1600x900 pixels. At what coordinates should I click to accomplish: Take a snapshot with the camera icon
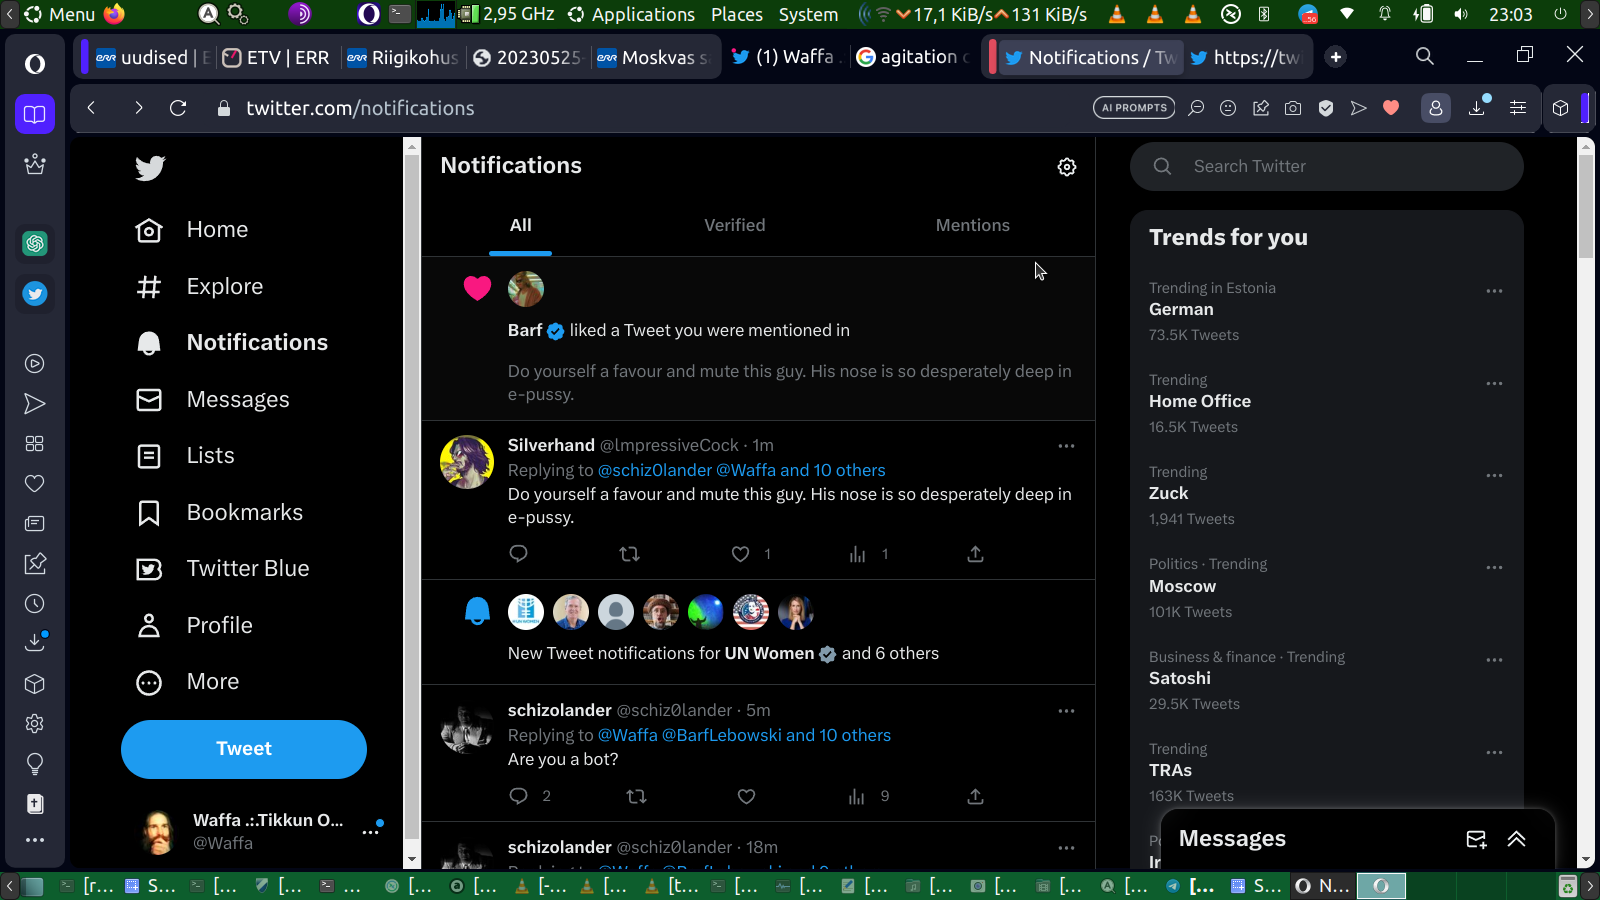(1293, 108)
